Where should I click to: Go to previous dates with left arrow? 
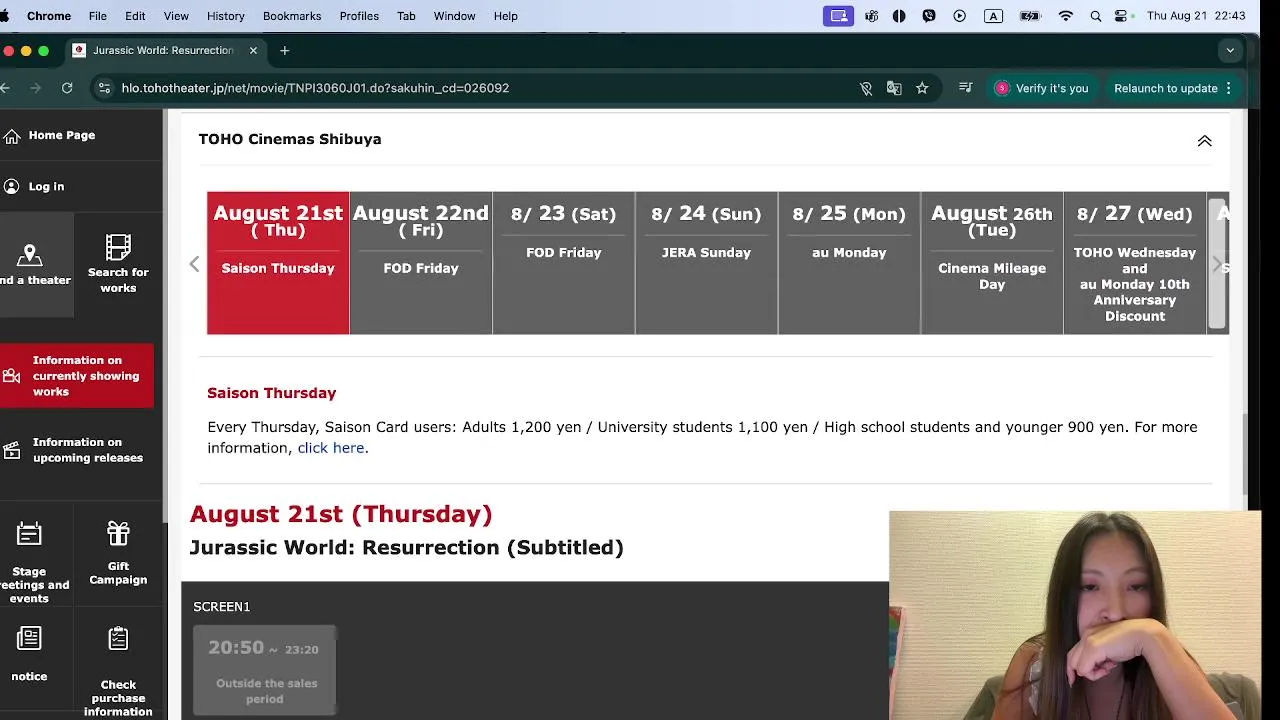(x=194, y=264)
